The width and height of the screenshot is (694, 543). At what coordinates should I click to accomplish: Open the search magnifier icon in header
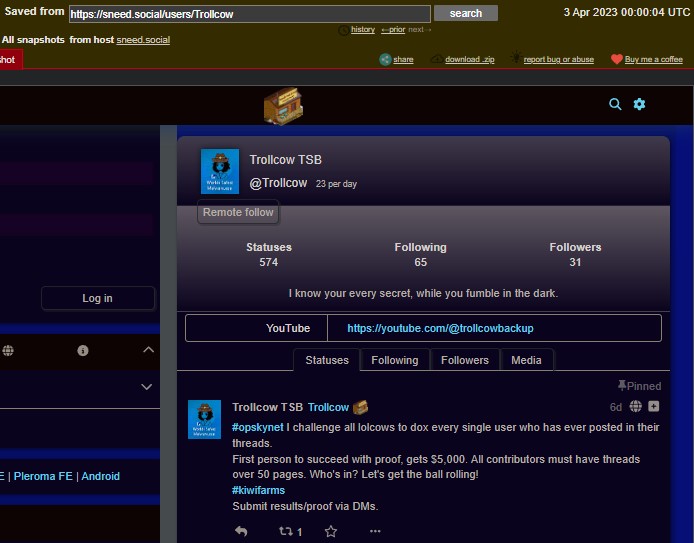(615, 104)
